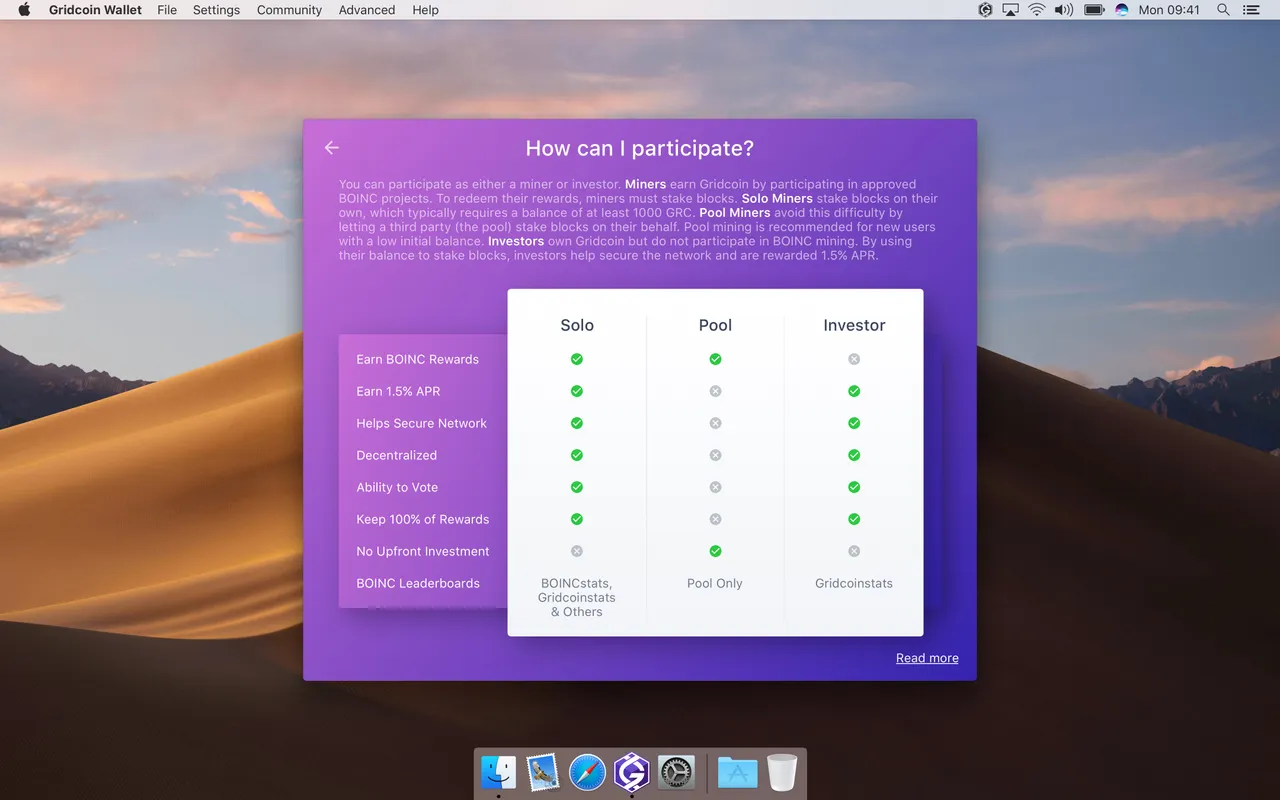The height and width of the screenshot is (800, 1280).
Task: Click the How can I participate? heading
Action: (x=640, y=148)
